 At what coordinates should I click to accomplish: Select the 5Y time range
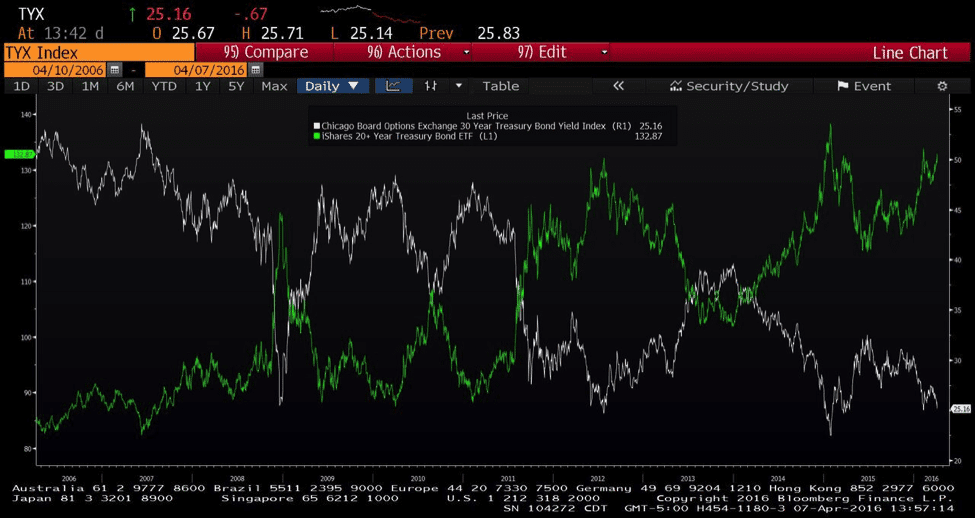(236, 86)
